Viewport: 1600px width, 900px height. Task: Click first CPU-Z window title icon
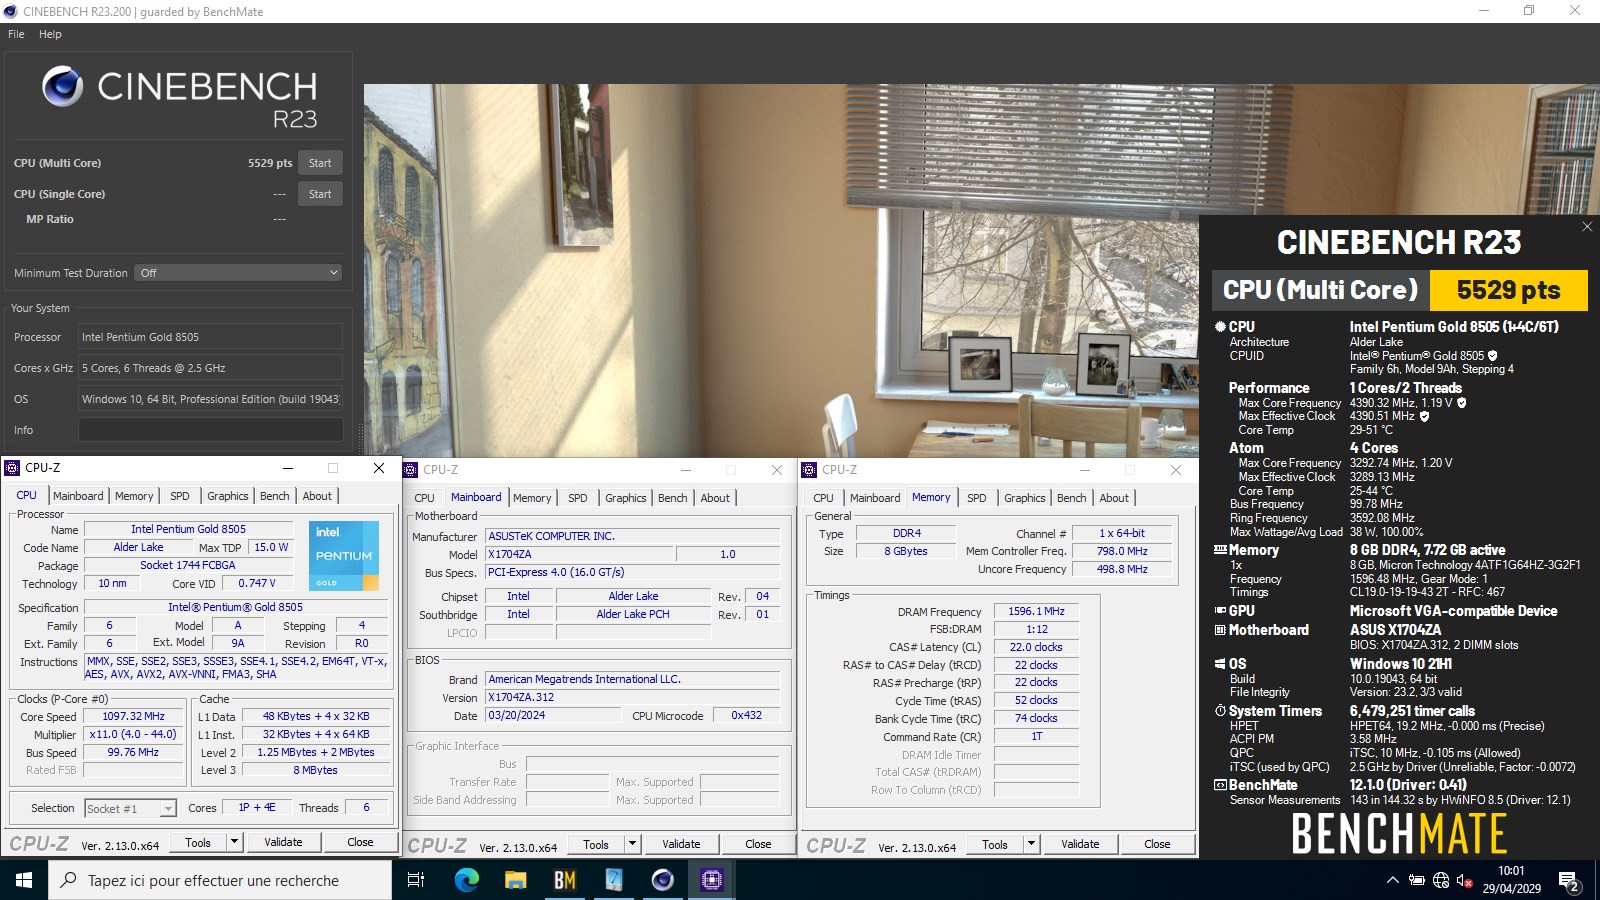point(12,467)
